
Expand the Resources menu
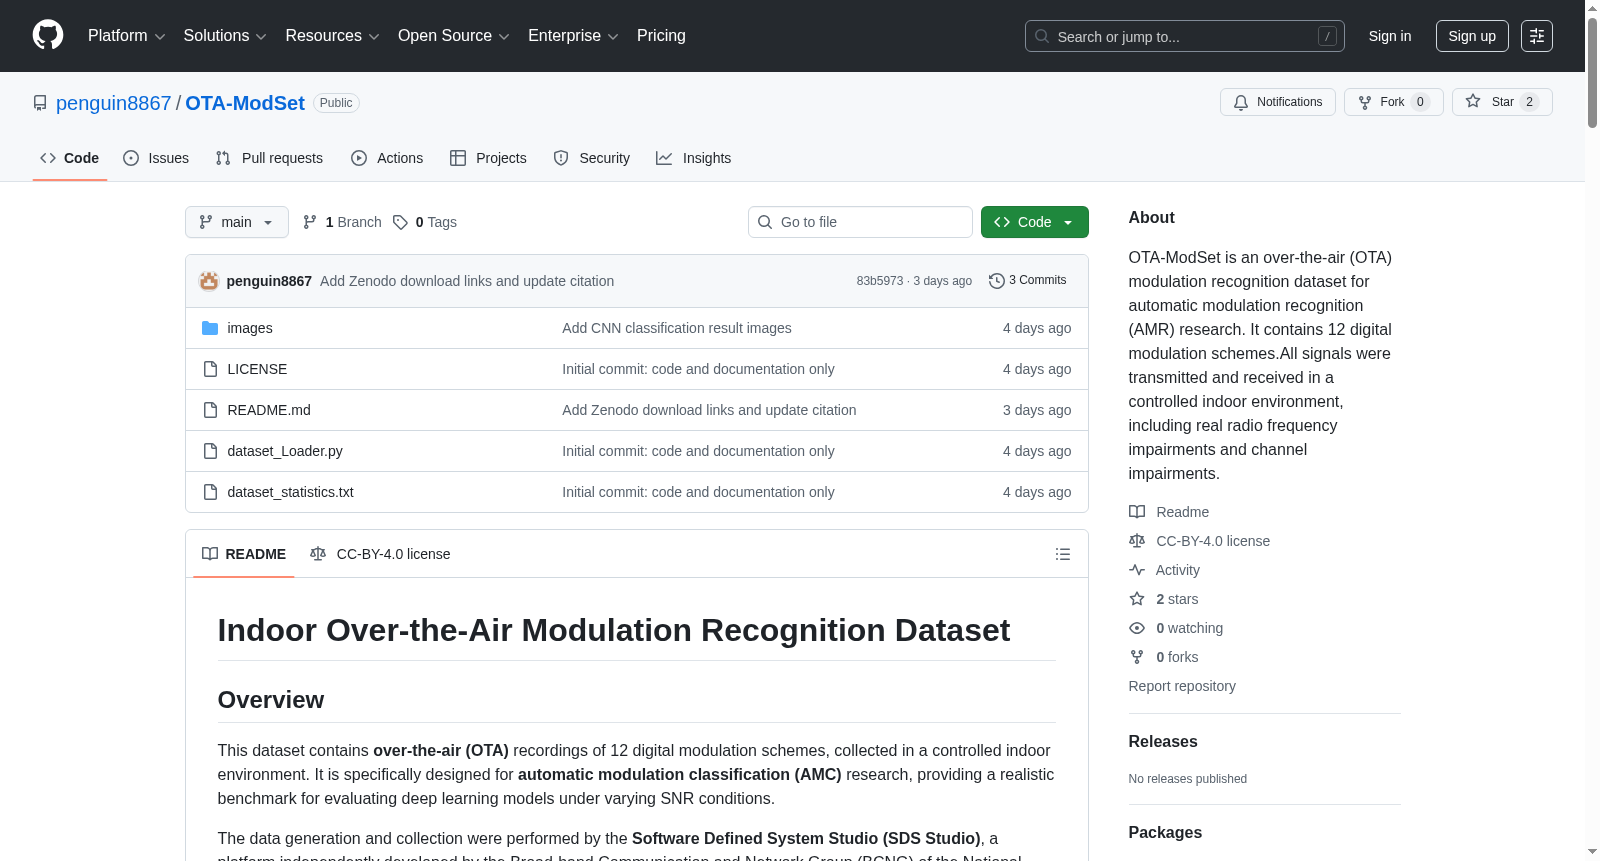click(x=333, y=36)
